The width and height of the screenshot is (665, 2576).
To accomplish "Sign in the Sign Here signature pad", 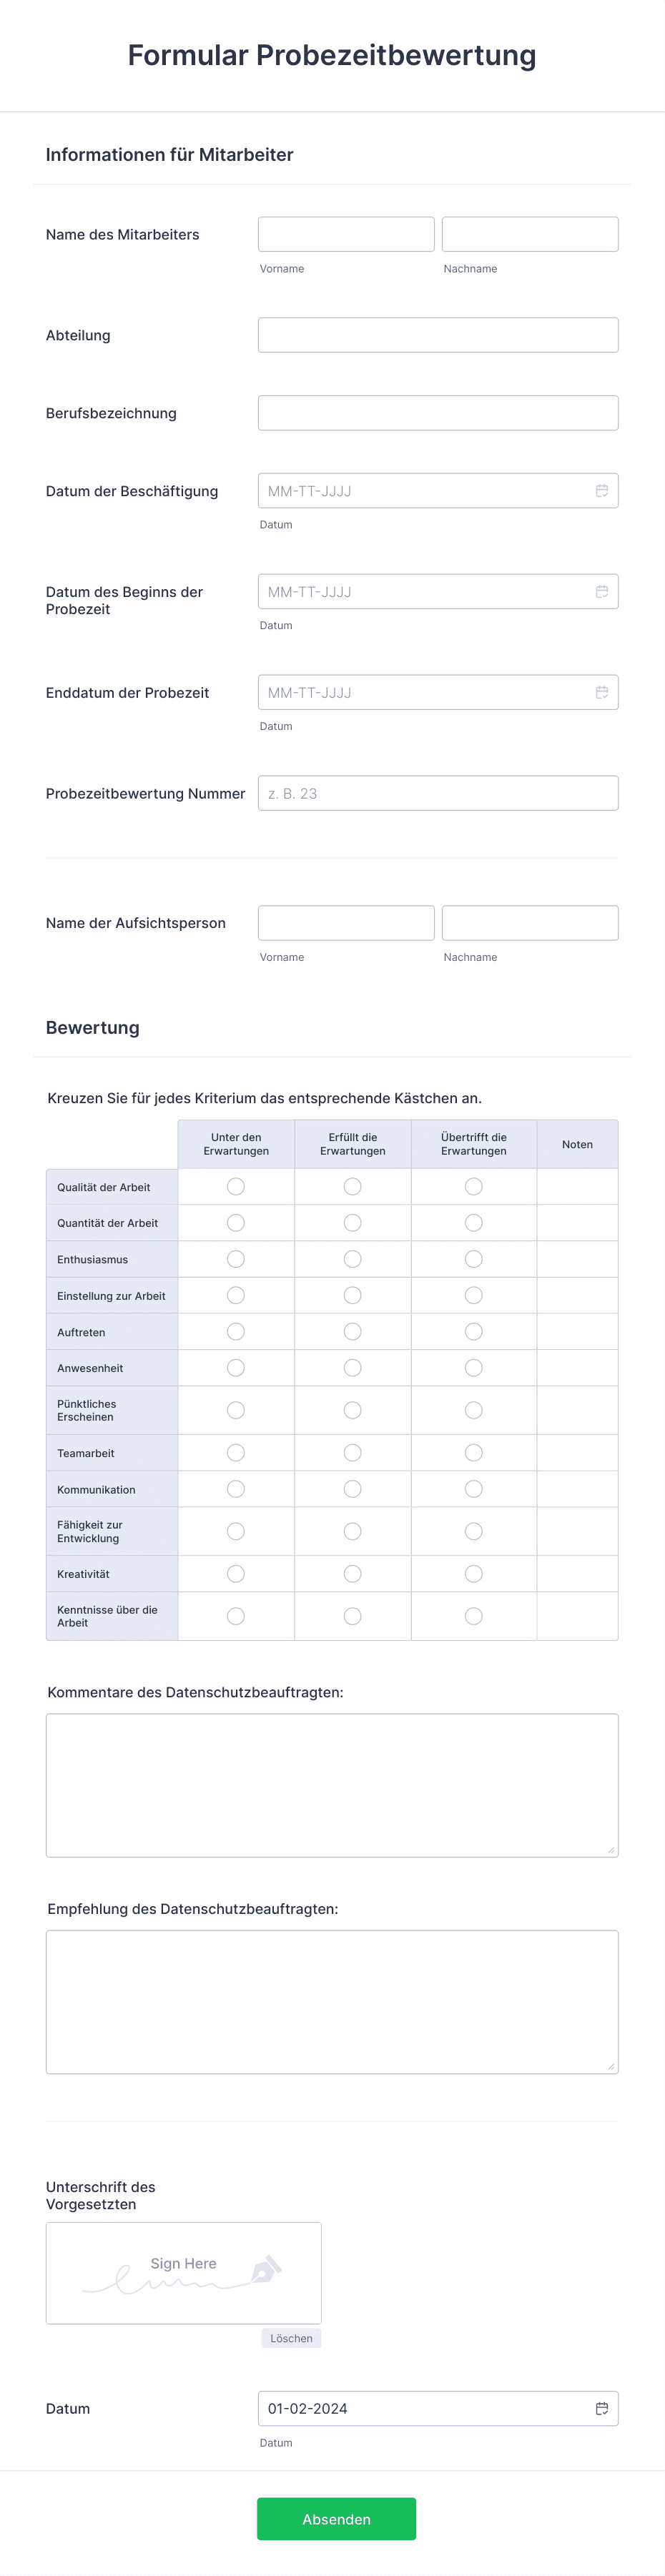I will 184,2273.
